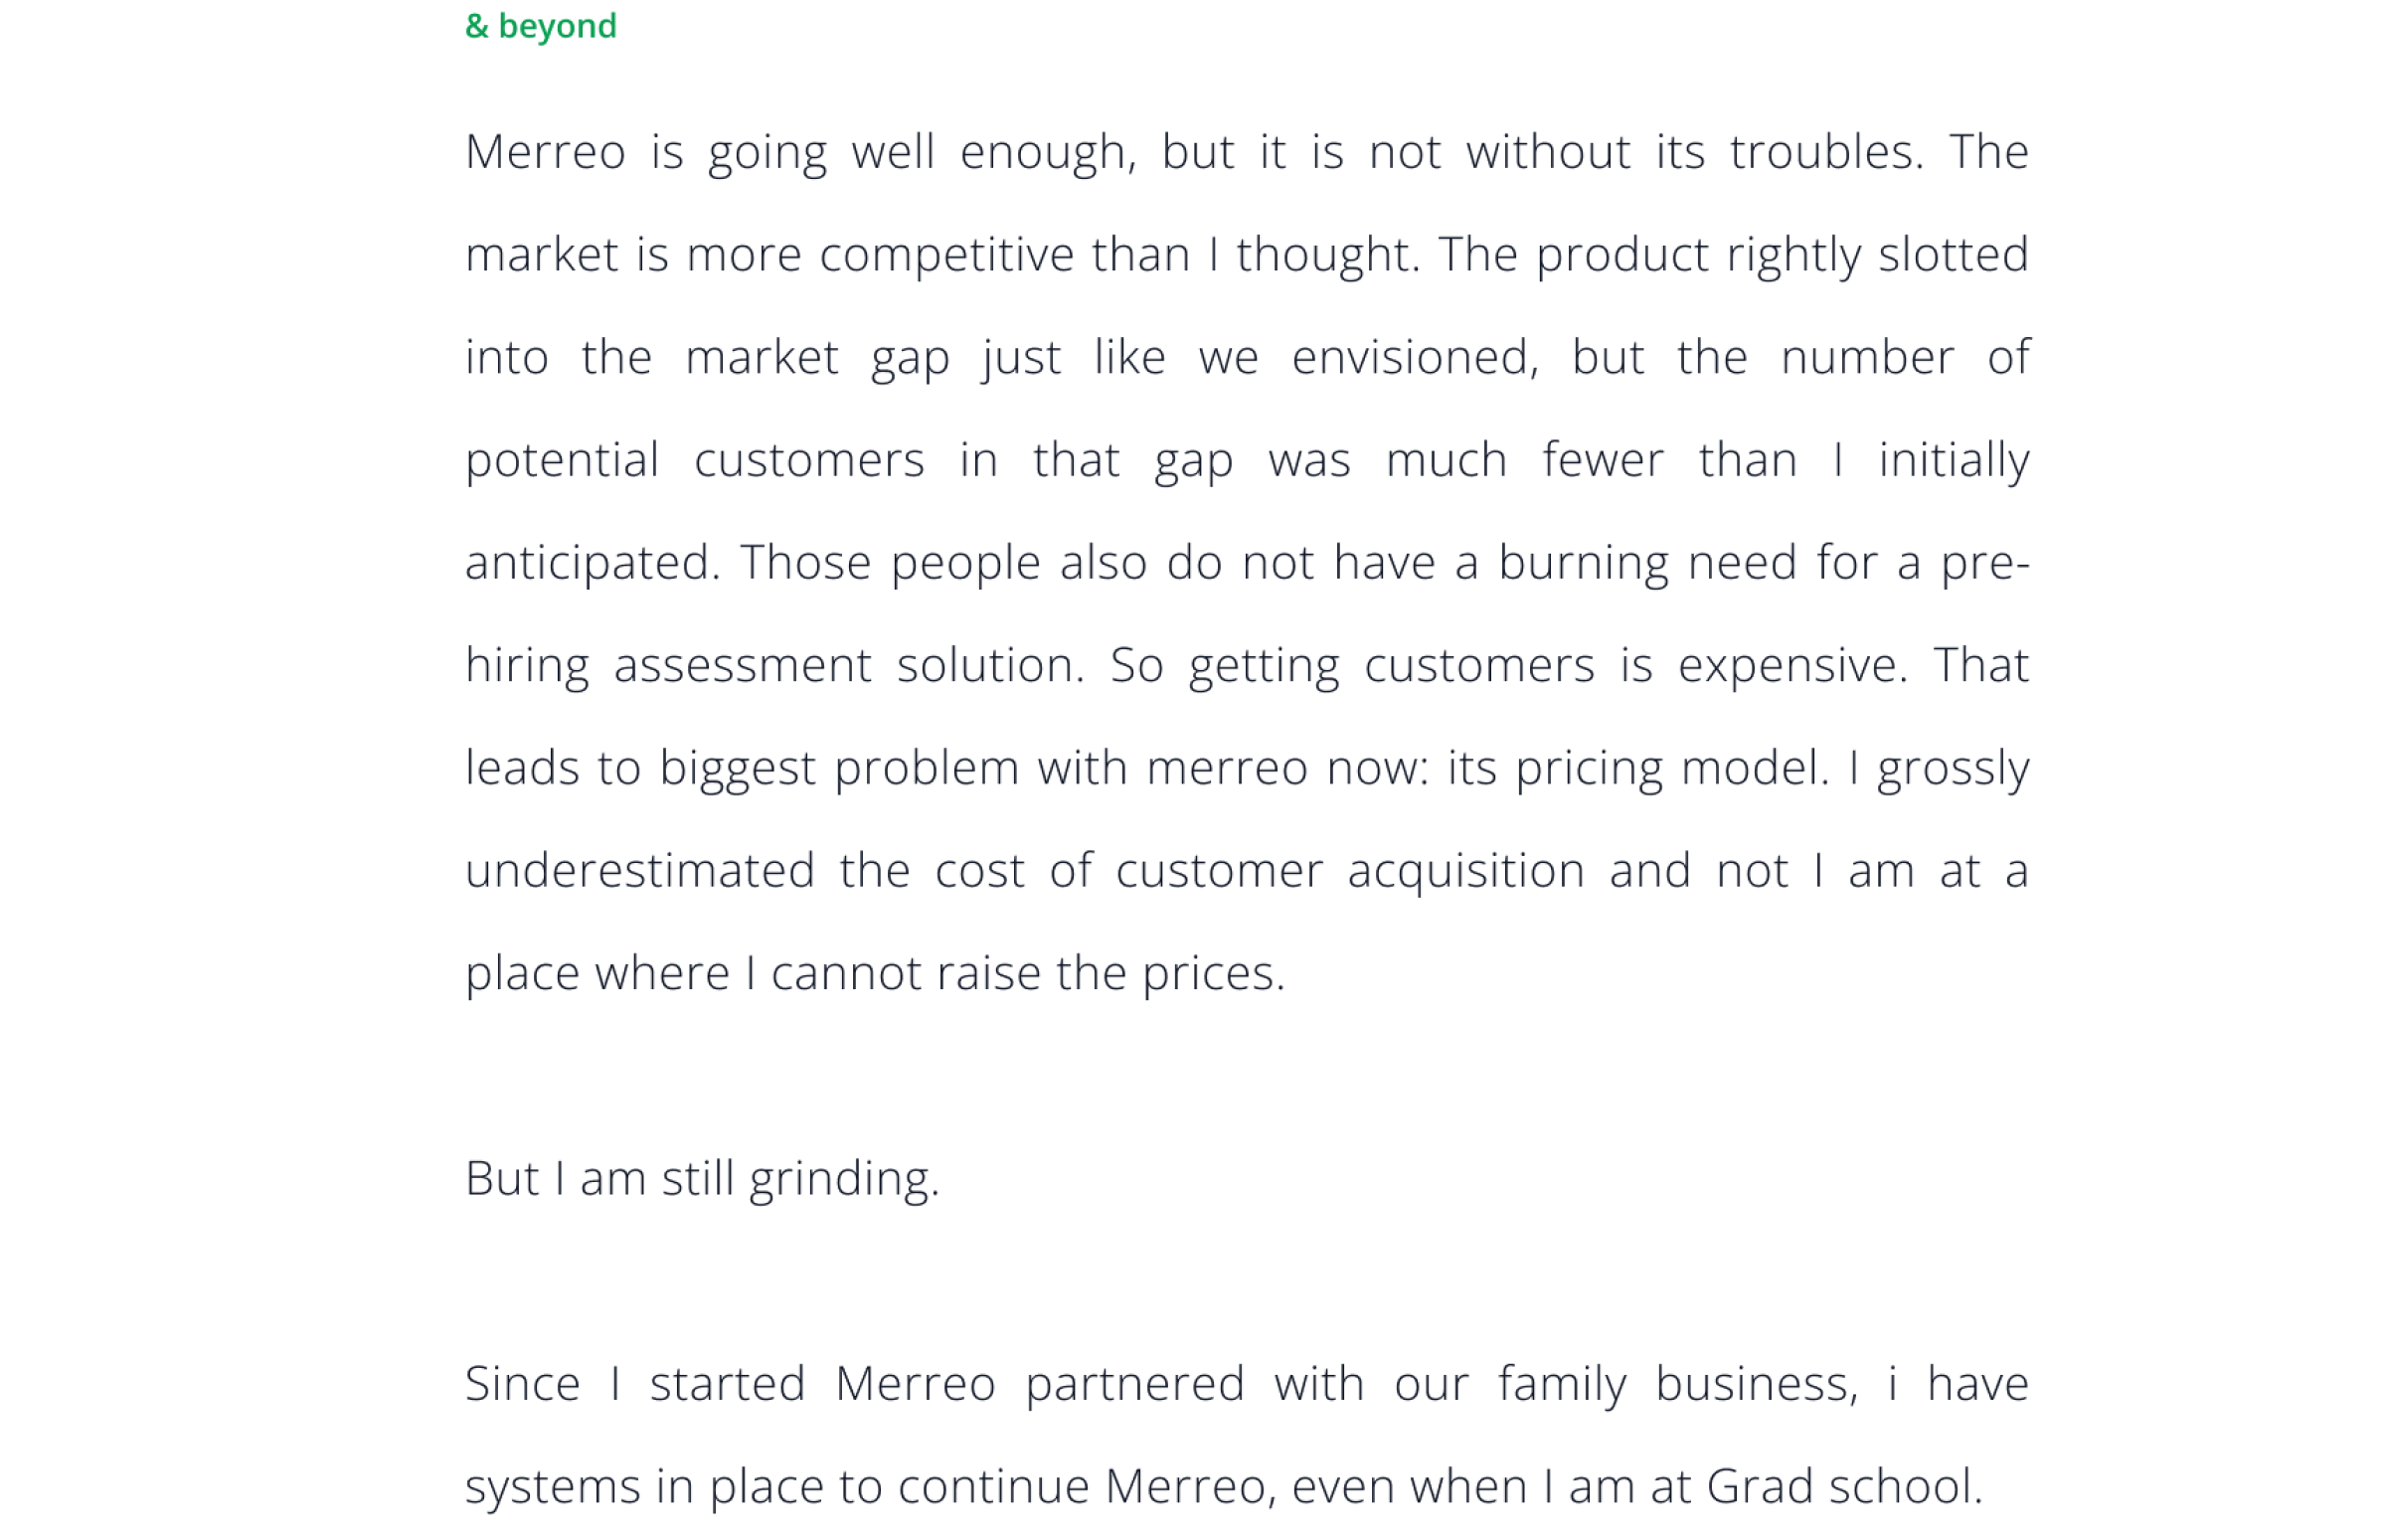This screenshot has width=2386, height=1540.
Task: Click the word "anticipated" in the first paragraph
Action: click(590, 563)
